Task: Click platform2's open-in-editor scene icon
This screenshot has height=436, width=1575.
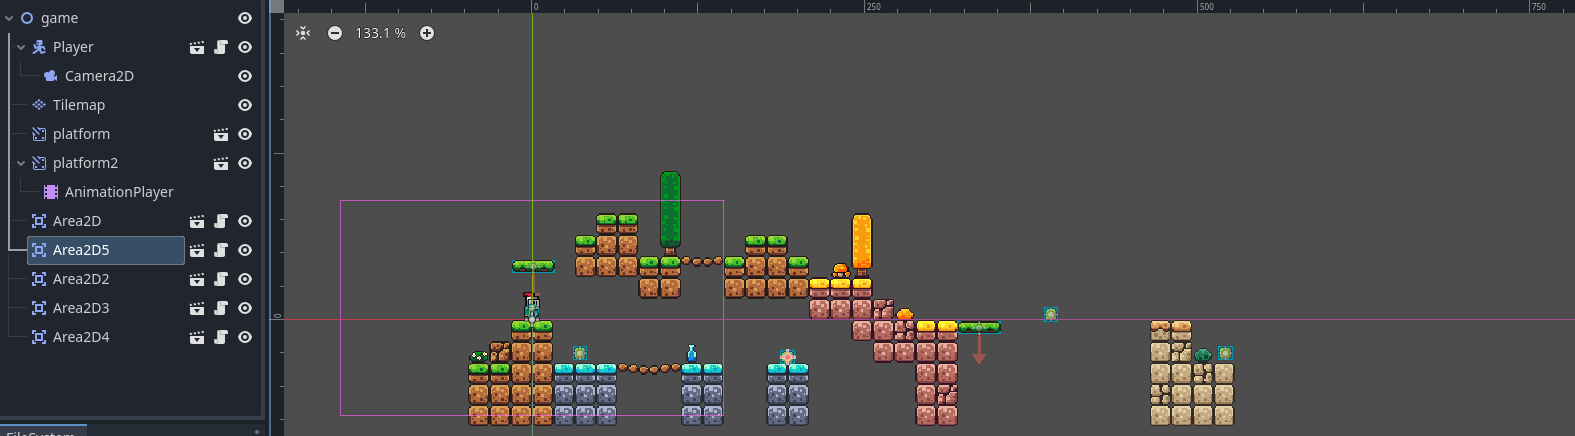Action: coord(221,163)
